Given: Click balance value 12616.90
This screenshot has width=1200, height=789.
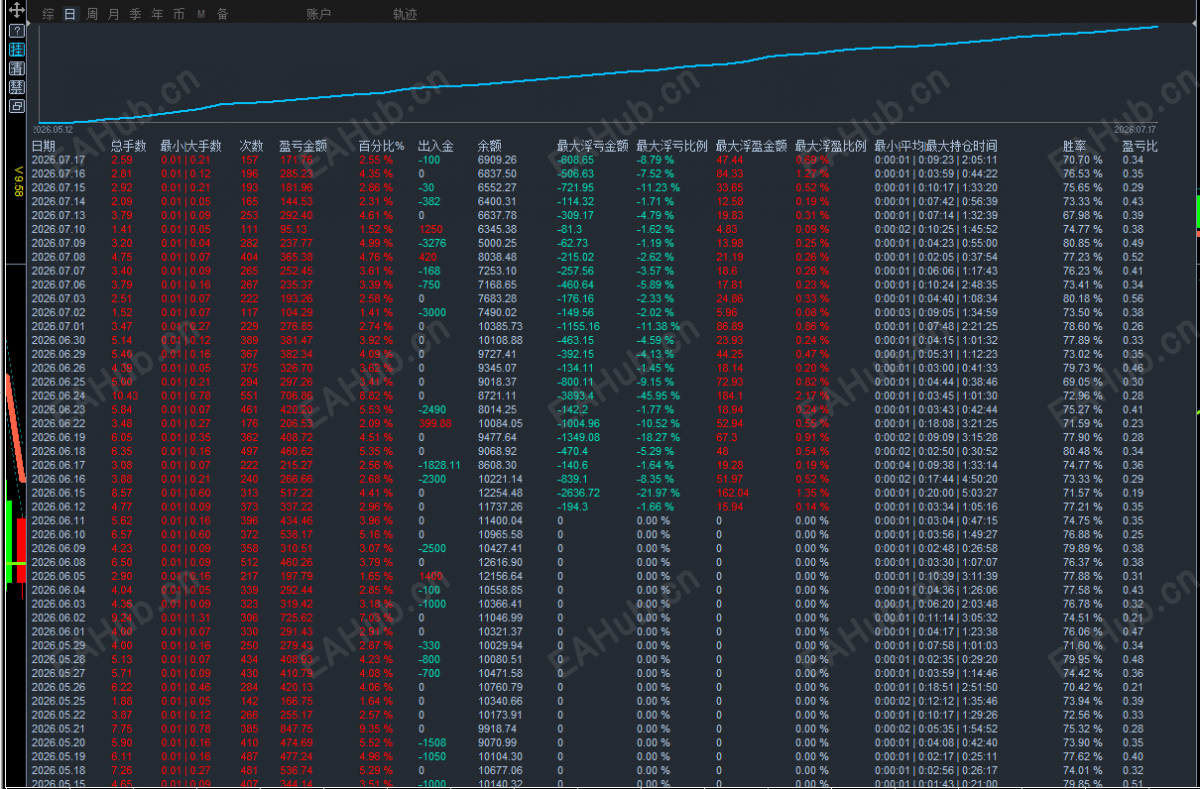Looking at the screenshot, I should tap(500, 563).
